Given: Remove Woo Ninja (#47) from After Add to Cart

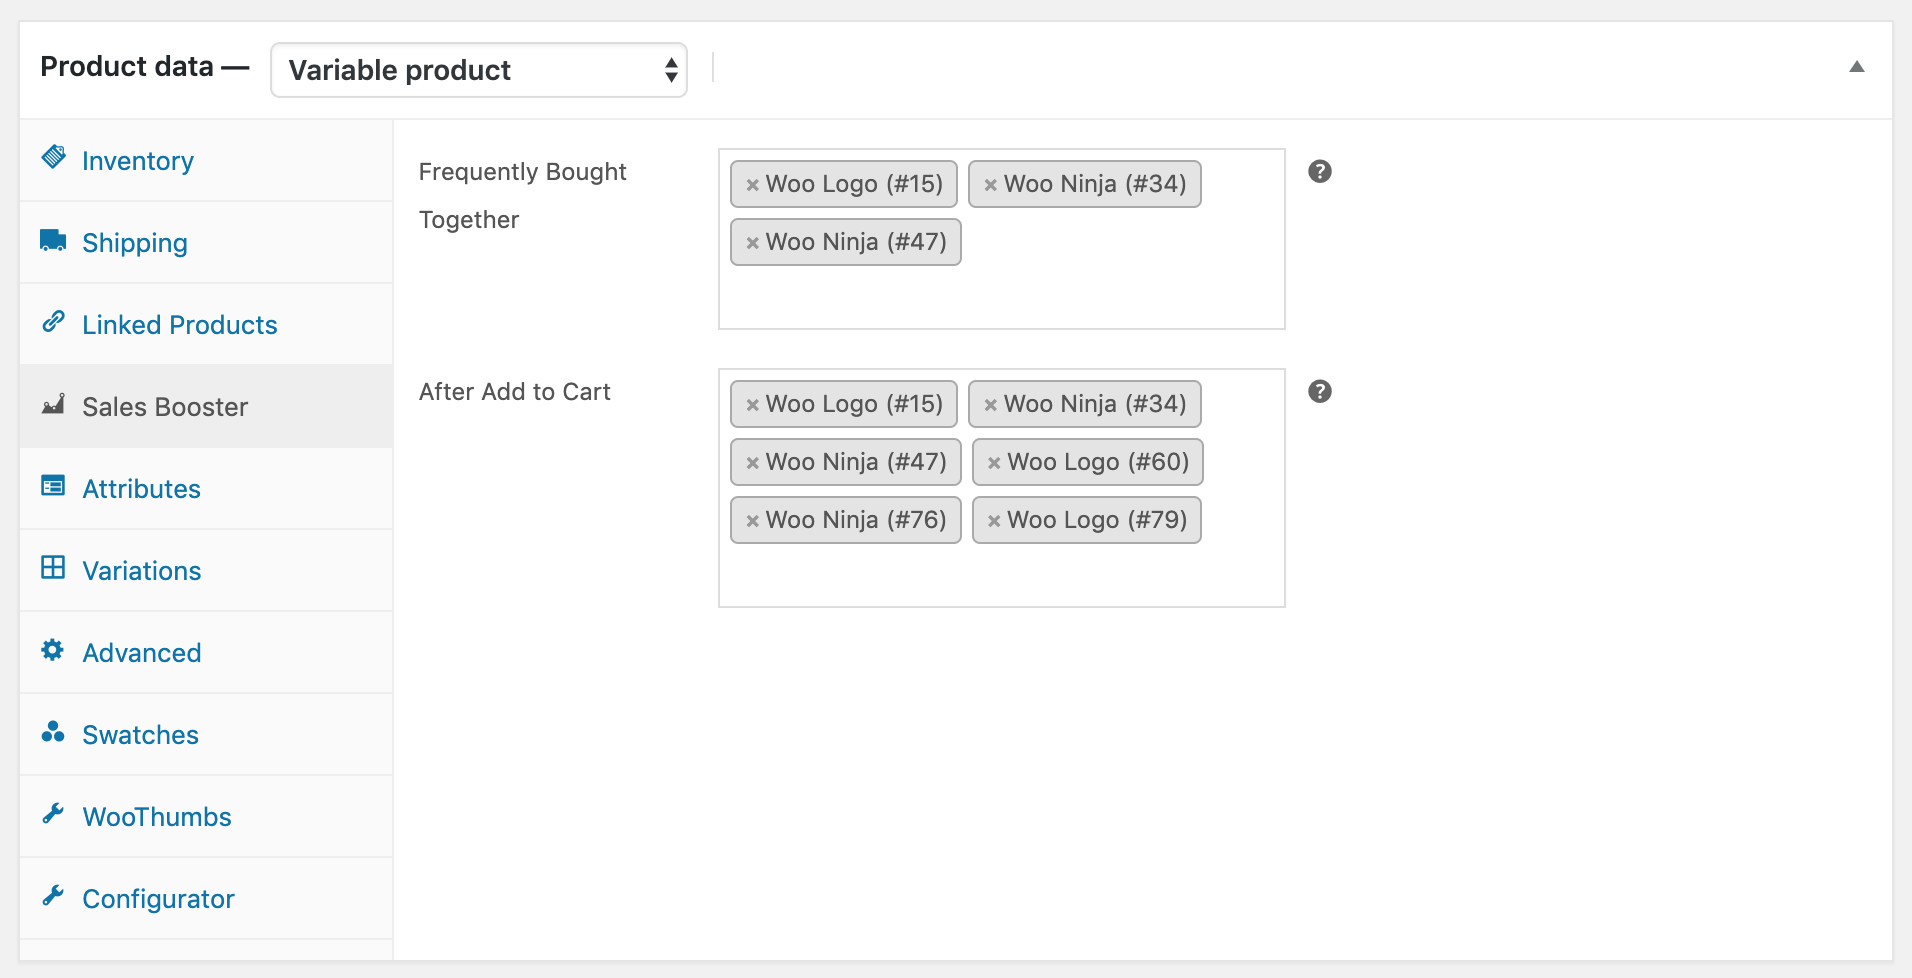Looking at the screenshot, I should tap(753, 461).
